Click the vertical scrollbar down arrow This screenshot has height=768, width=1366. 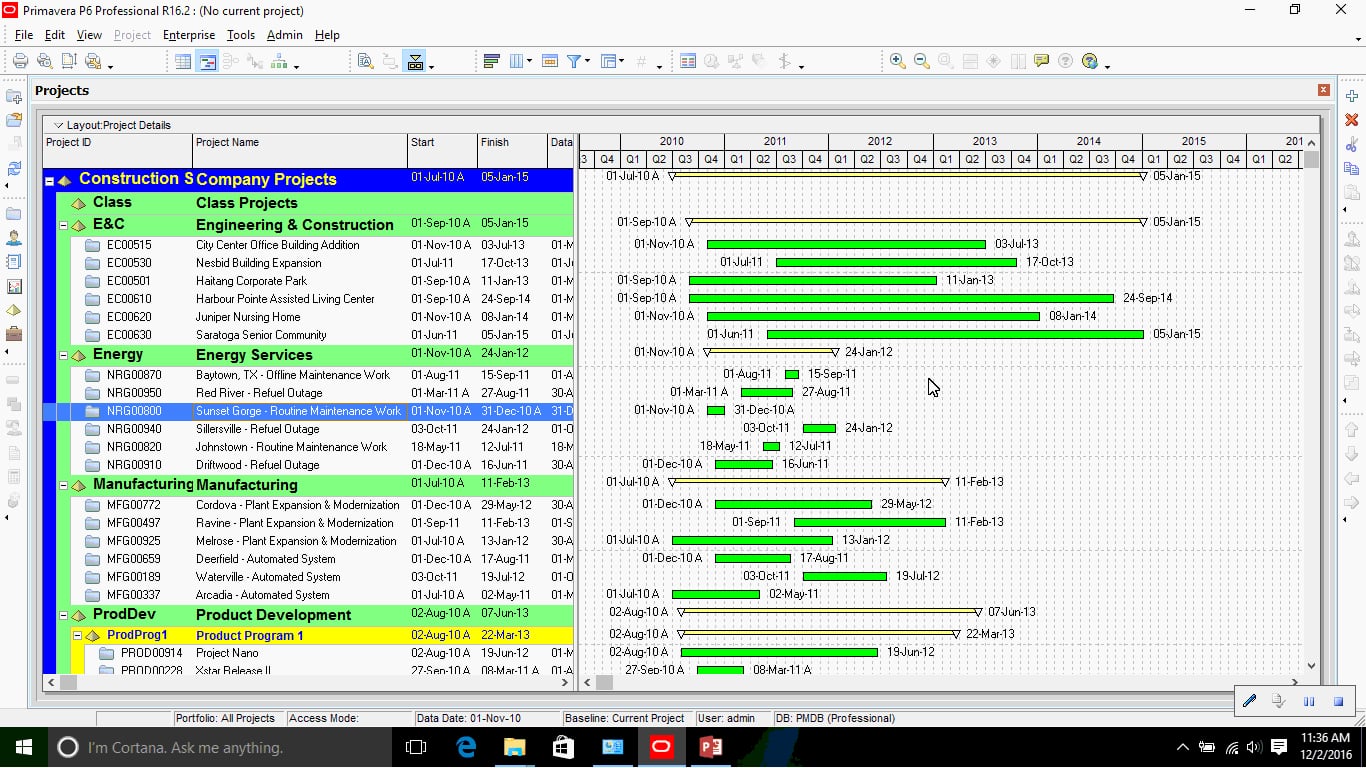[1311, 665]
